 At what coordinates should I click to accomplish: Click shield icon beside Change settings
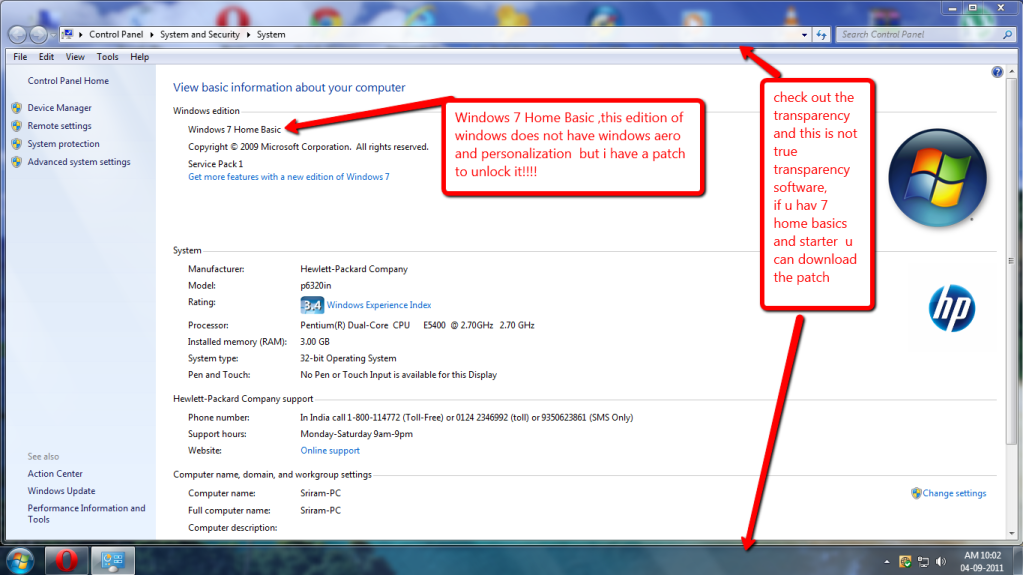coord(916,493)
